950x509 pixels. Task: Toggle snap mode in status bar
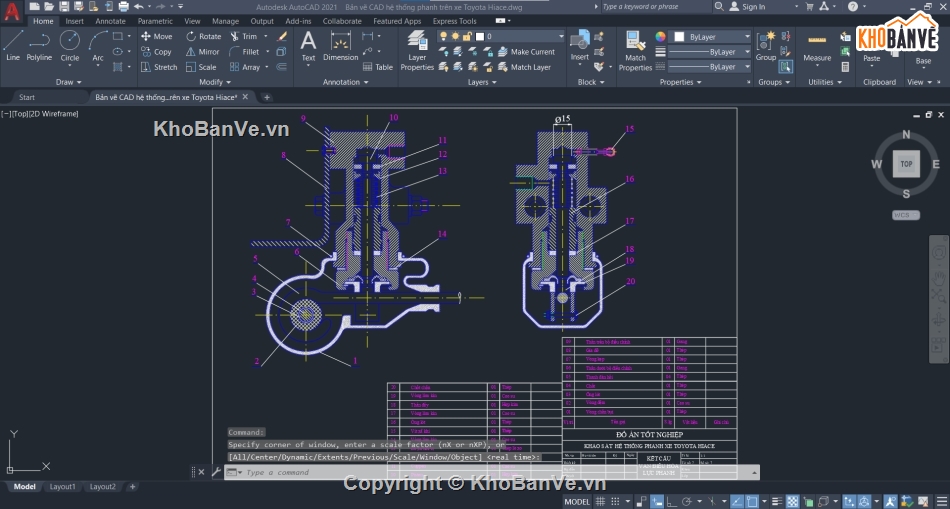615,501
